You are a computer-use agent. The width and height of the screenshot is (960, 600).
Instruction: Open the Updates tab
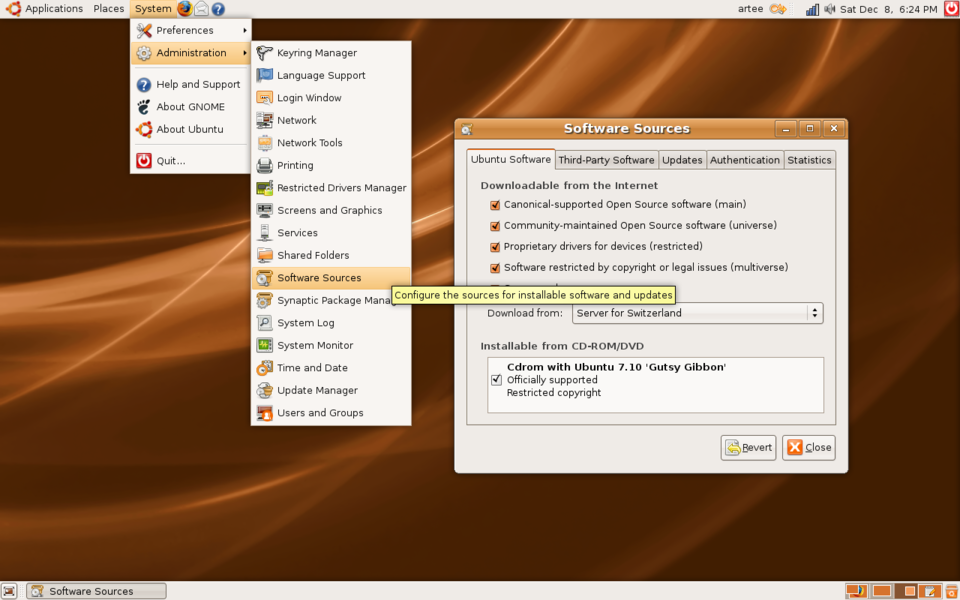point(682,160)
